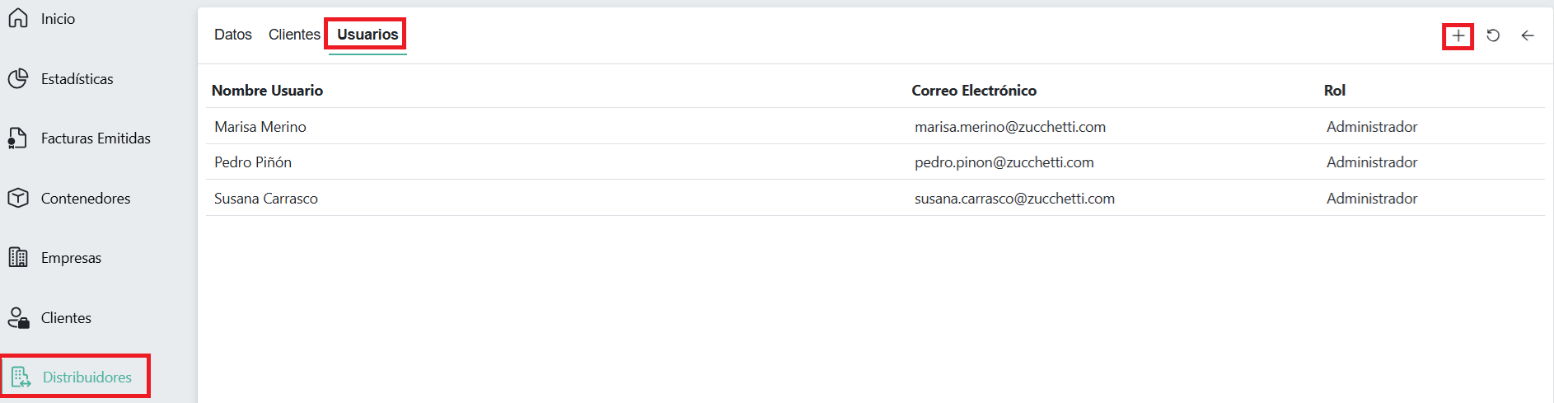This screenshot has width=1554, height=403.
Task: Click the Empresas building icon
Action: click(x=17, y=258)
